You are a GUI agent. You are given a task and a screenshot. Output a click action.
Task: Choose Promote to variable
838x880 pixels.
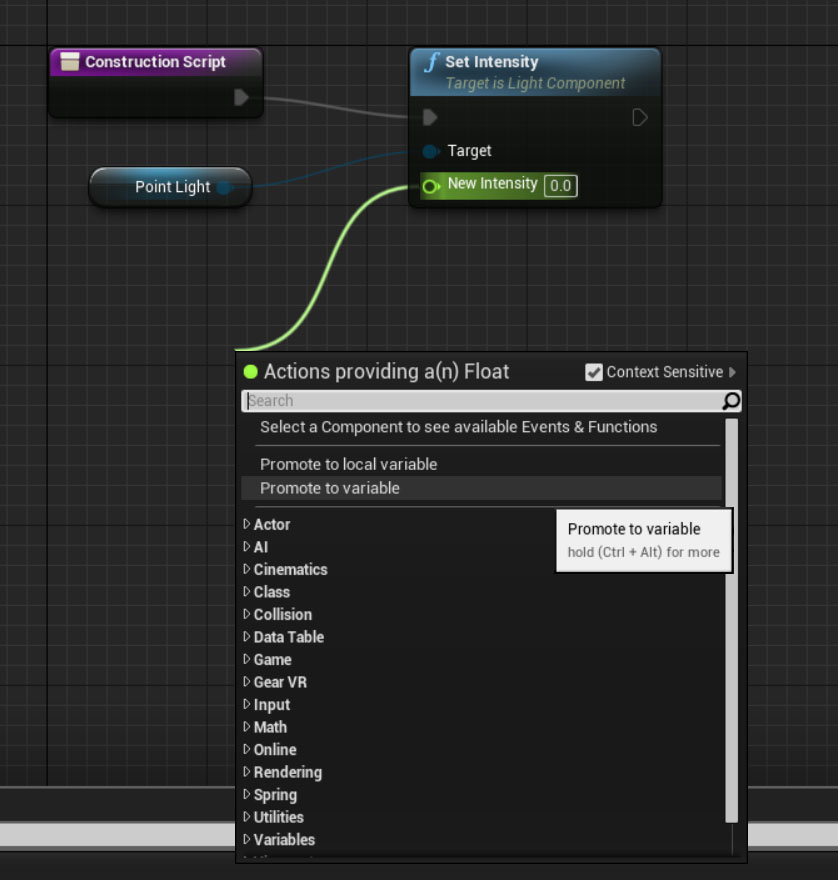[482, 488]
